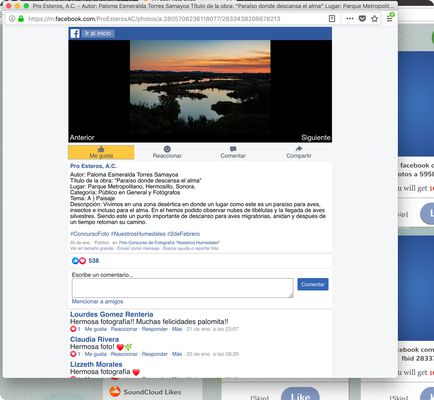Open Lizzeth Morales's profile
This screenshot has height=400, width=434.
96,364
